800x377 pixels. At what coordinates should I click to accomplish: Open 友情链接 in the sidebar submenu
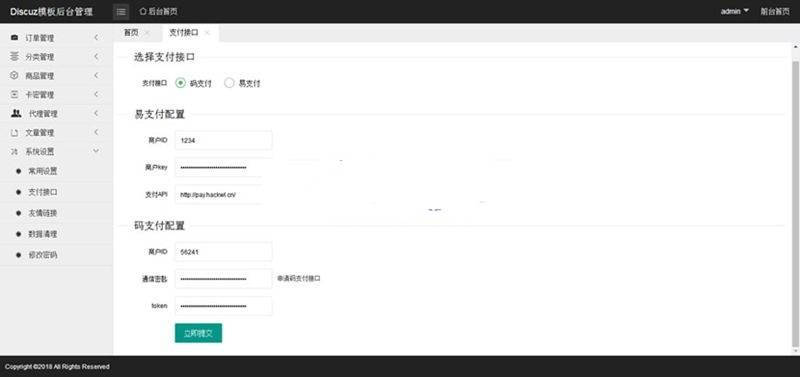coord(43,213)
